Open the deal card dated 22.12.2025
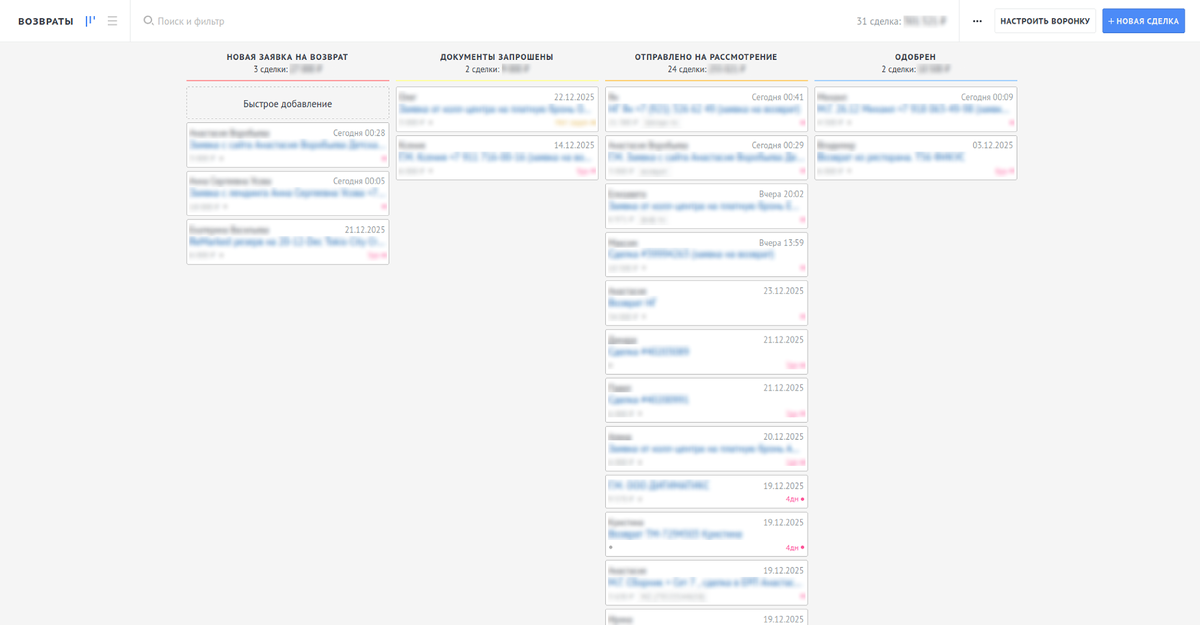Viewport: 1200px width, 625px height. point(497,109)
